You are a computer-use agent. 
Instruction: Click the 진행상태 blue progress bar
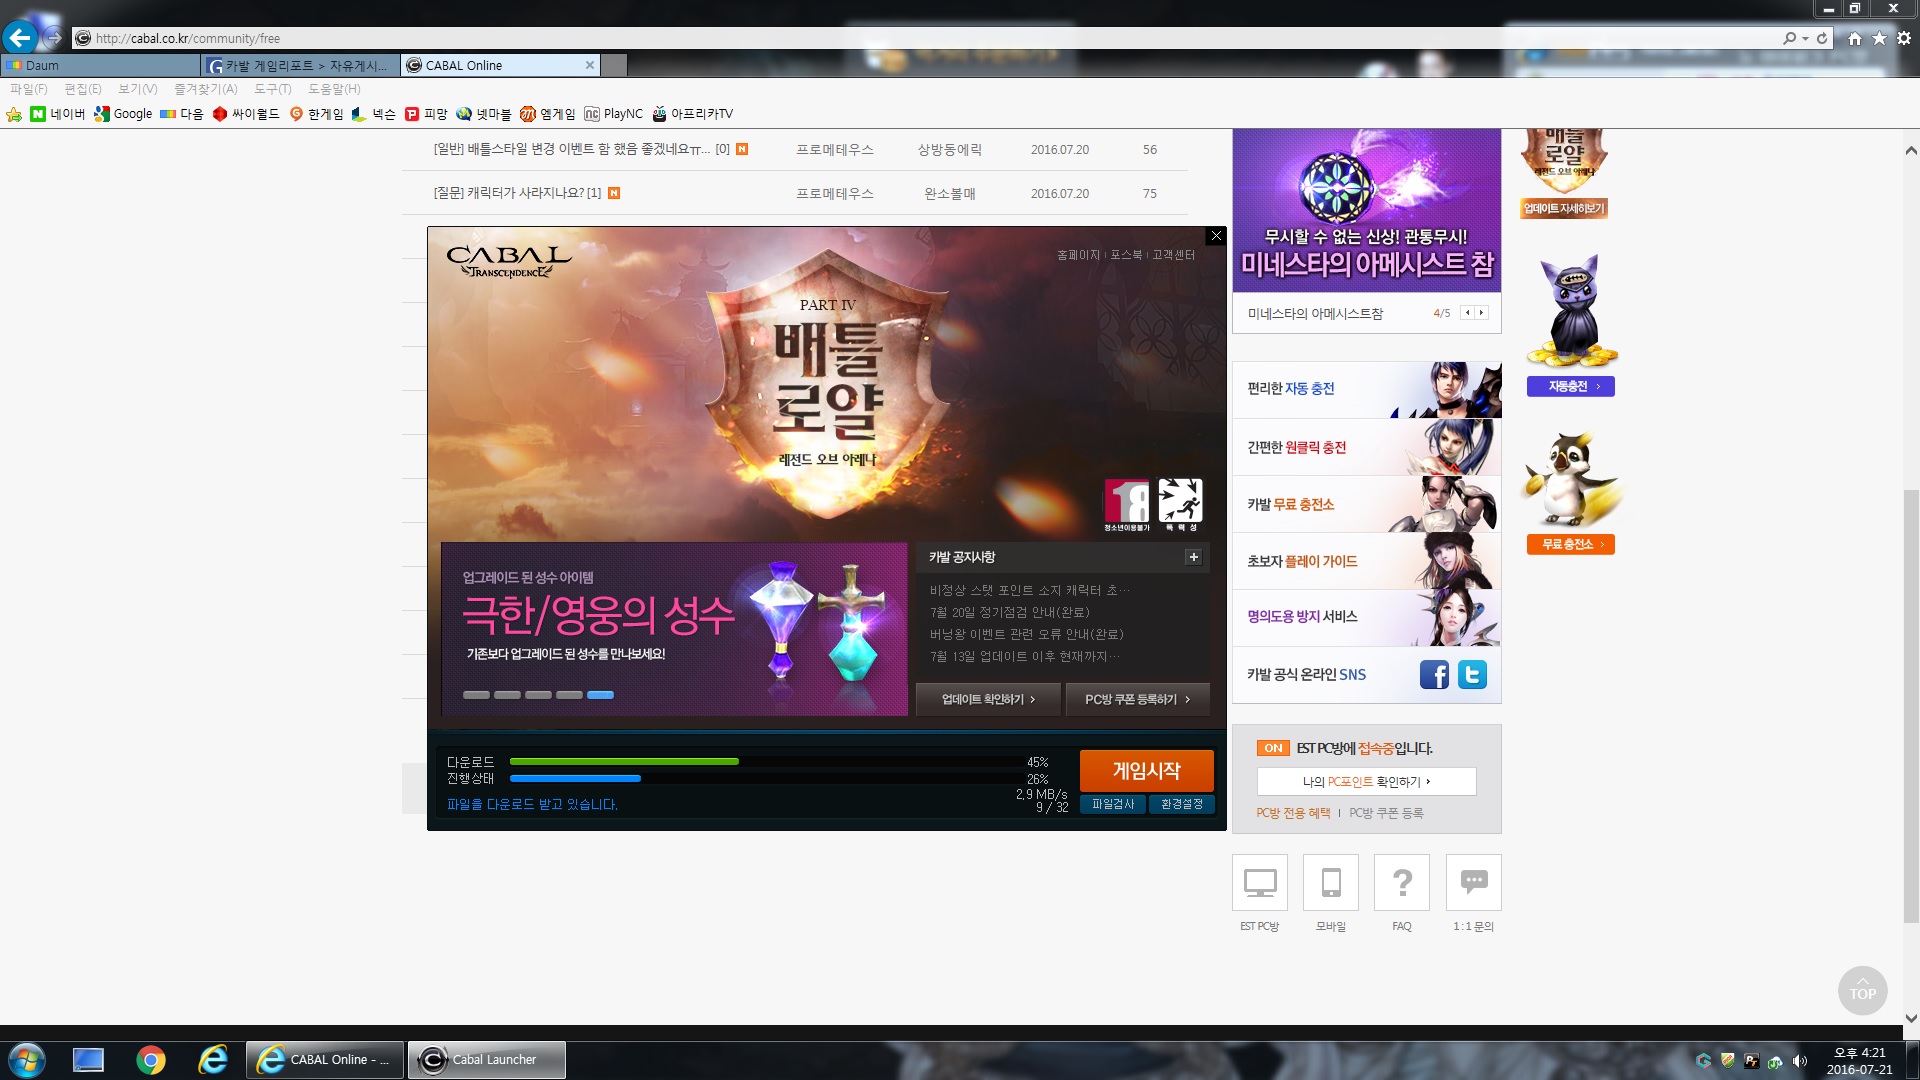click(575, 778)
